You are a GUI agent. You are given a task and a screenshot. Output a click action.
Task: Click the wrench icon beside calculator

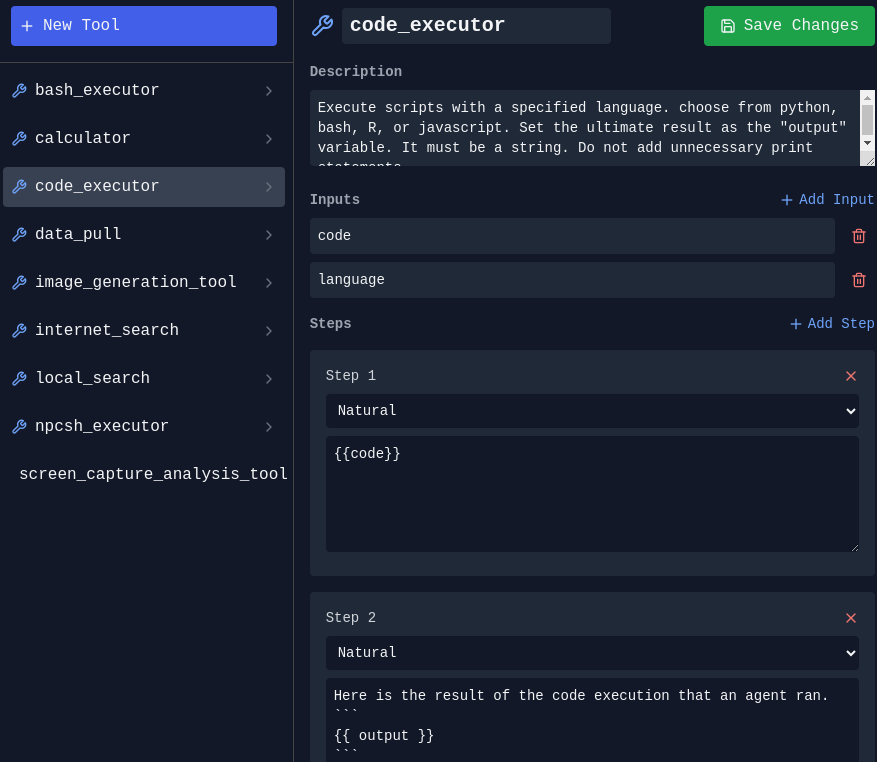click(20, 139)
